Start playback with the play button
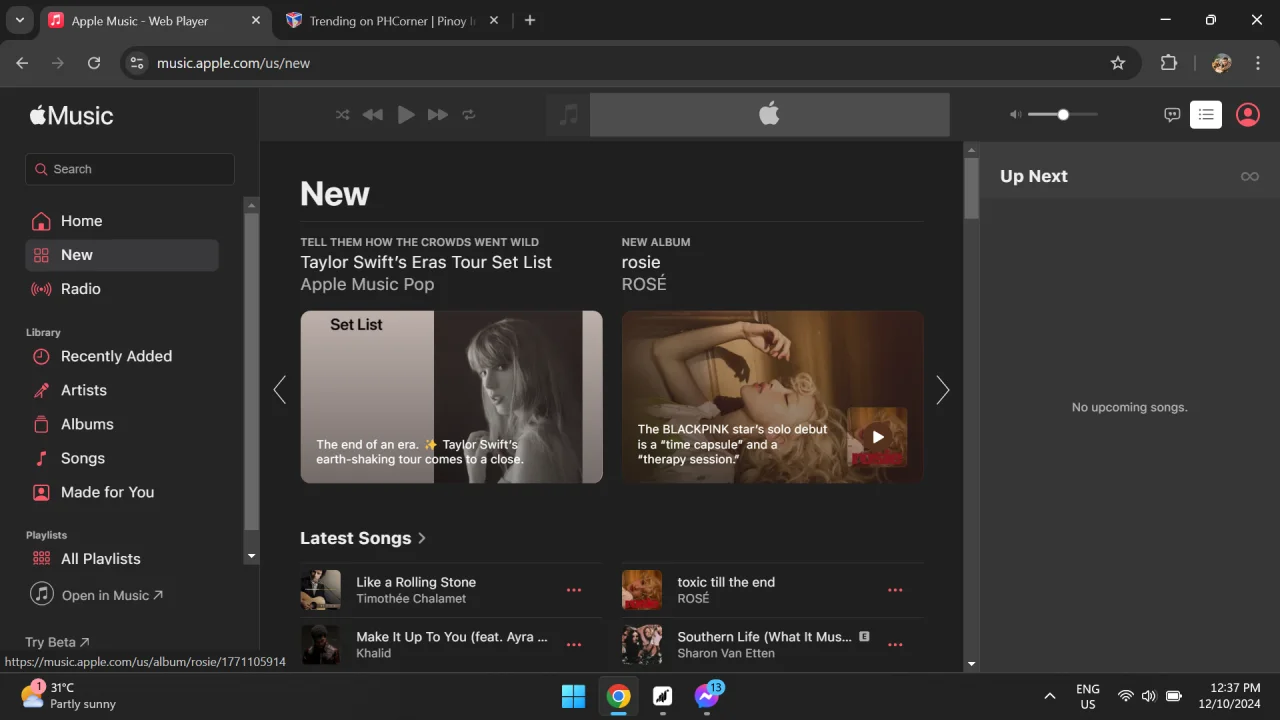The height and width of the screenshot is (720, 1280). (x=405, y=115)
